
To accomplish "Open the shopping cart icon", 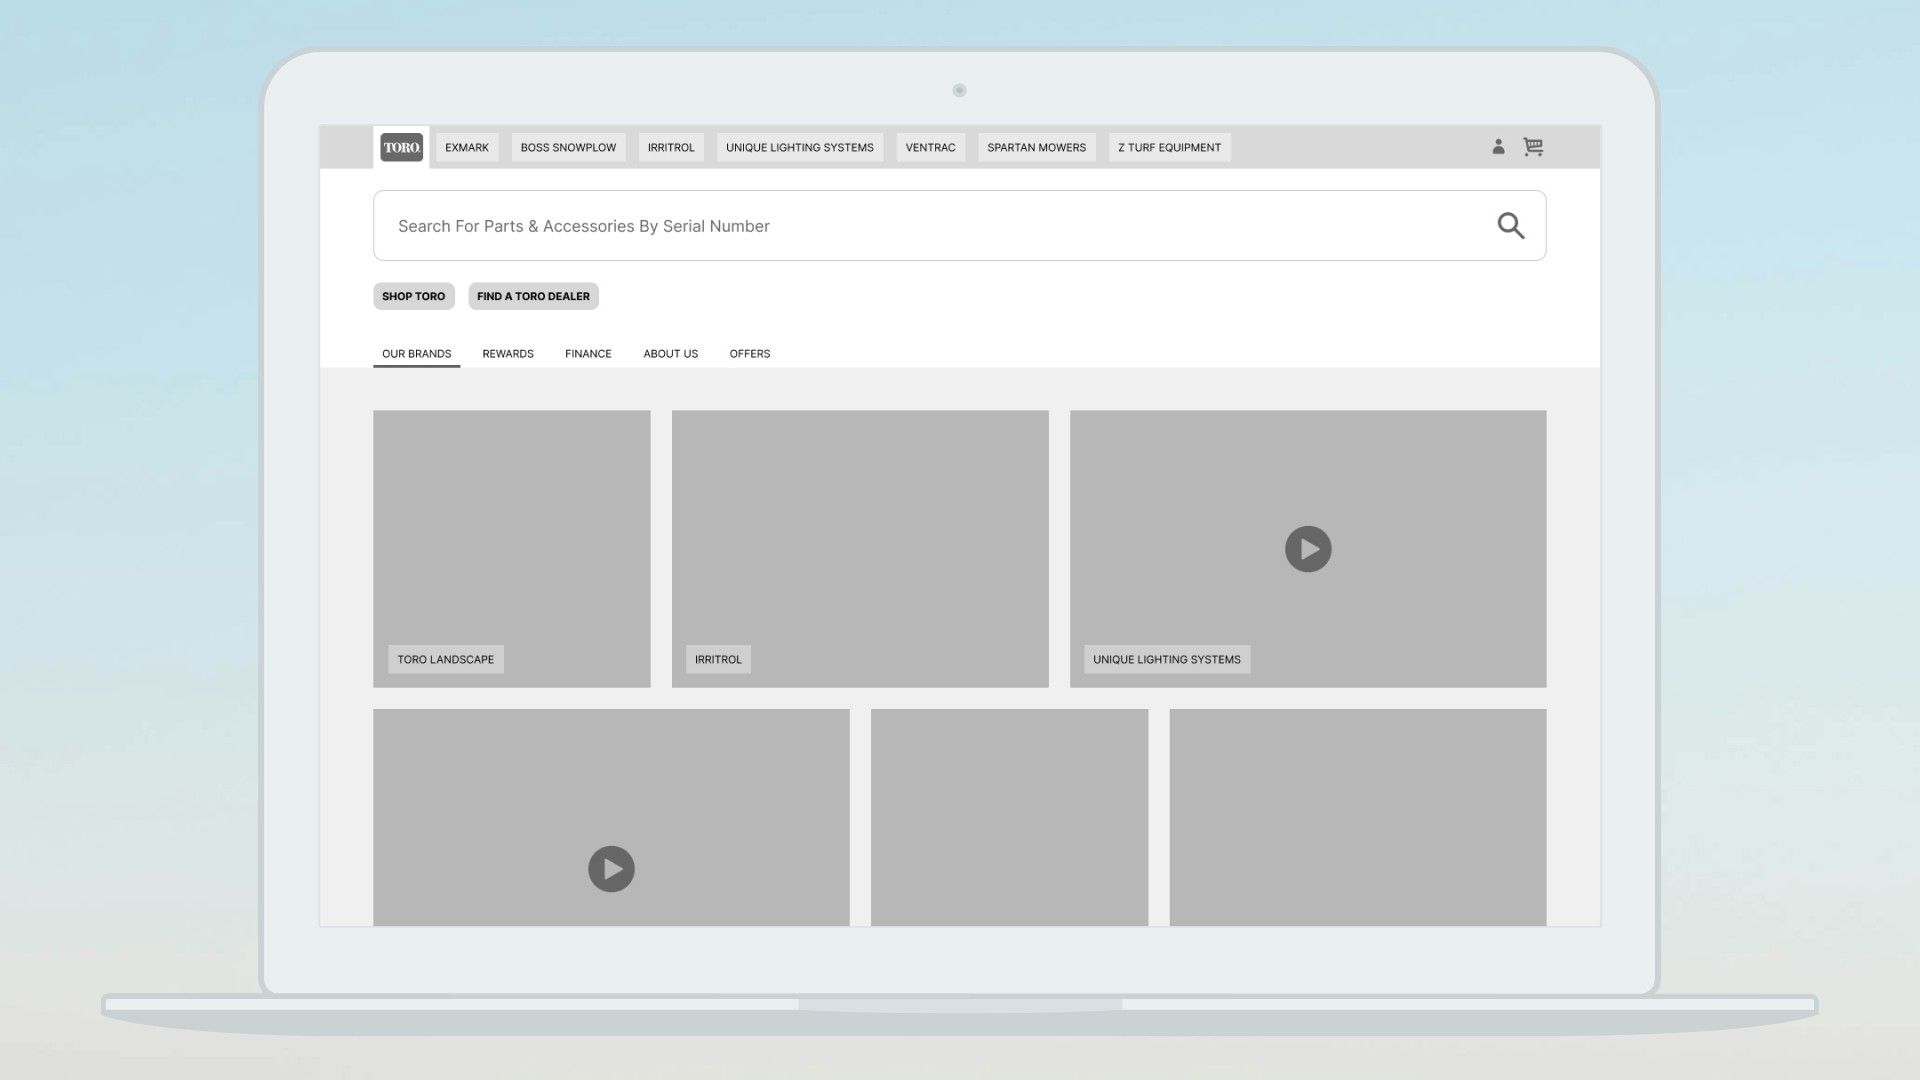I will point(1533,147).
